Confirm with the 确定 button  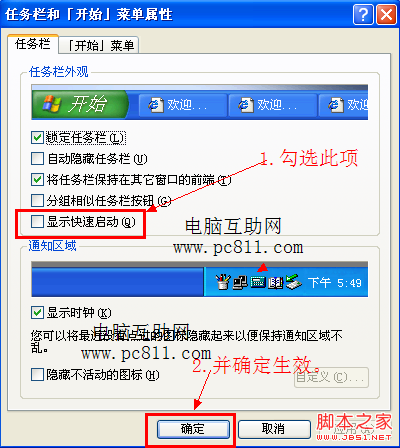193,429
